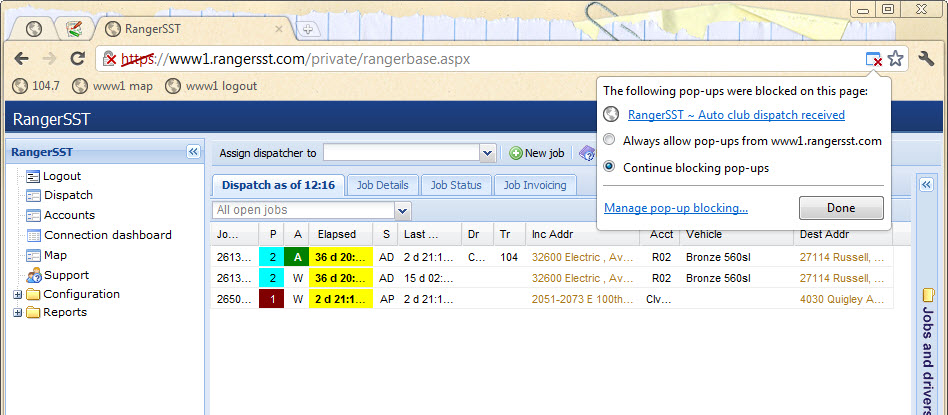948x415 pixels.
Task: Bookmark page with the star icon
Action: click(895, 59)
